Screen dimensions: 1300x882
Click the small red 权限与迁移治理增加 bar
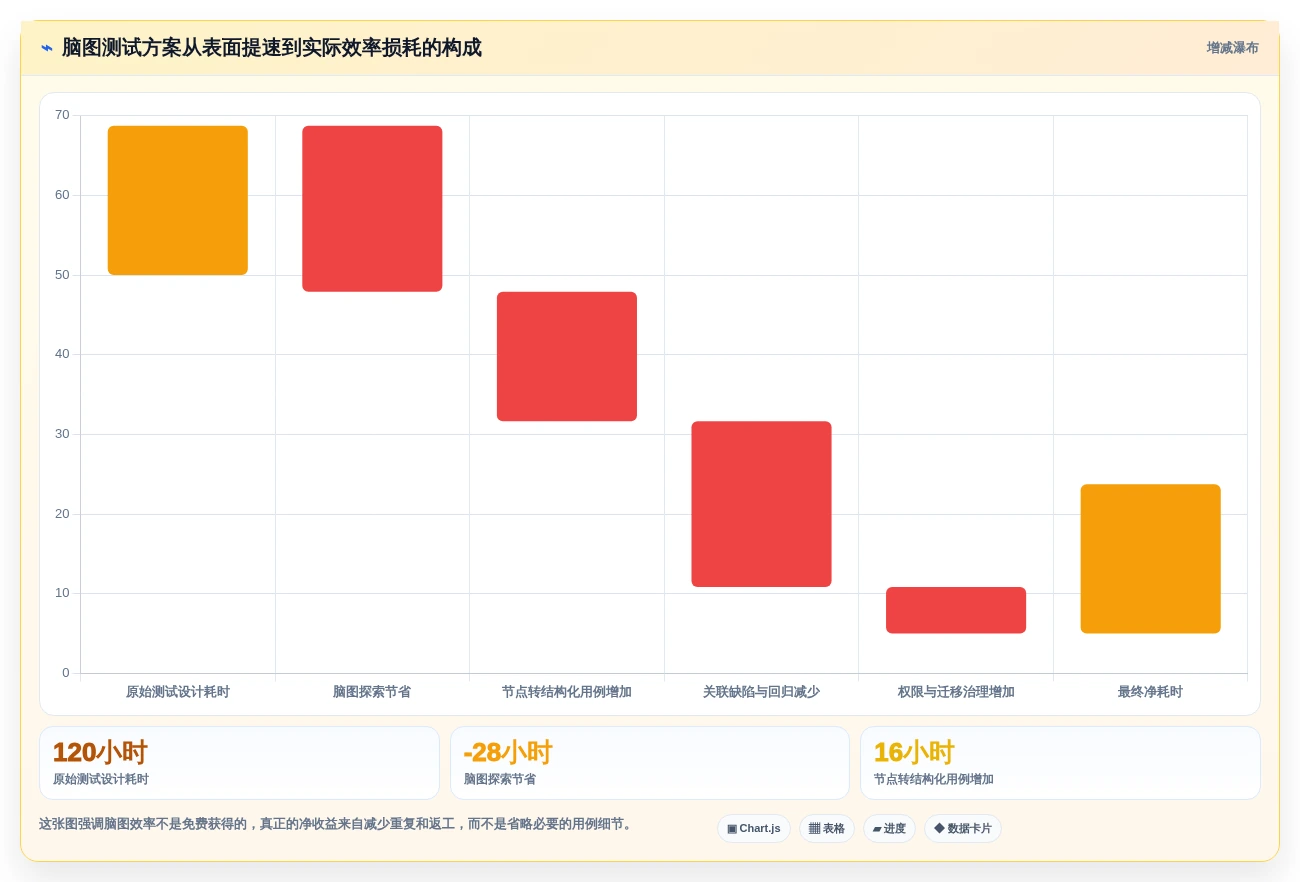click(956, 610)
